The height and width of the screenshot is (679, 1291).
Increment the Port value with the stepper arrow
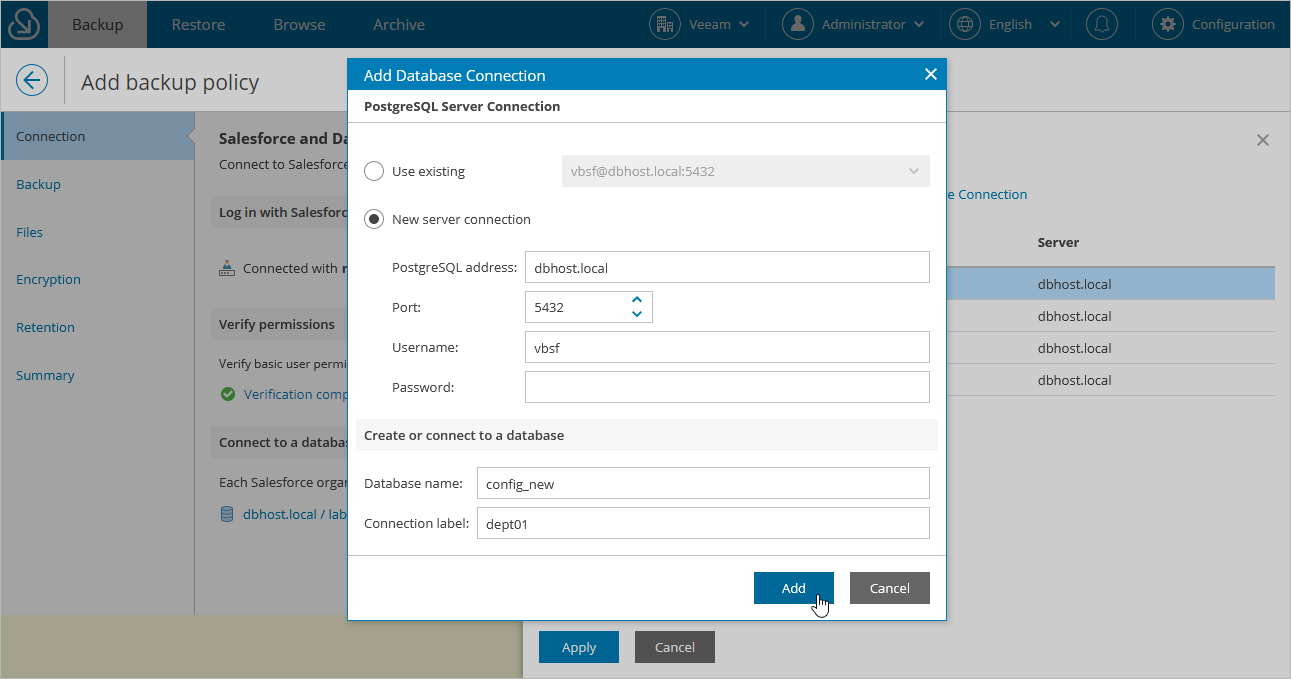636,300
